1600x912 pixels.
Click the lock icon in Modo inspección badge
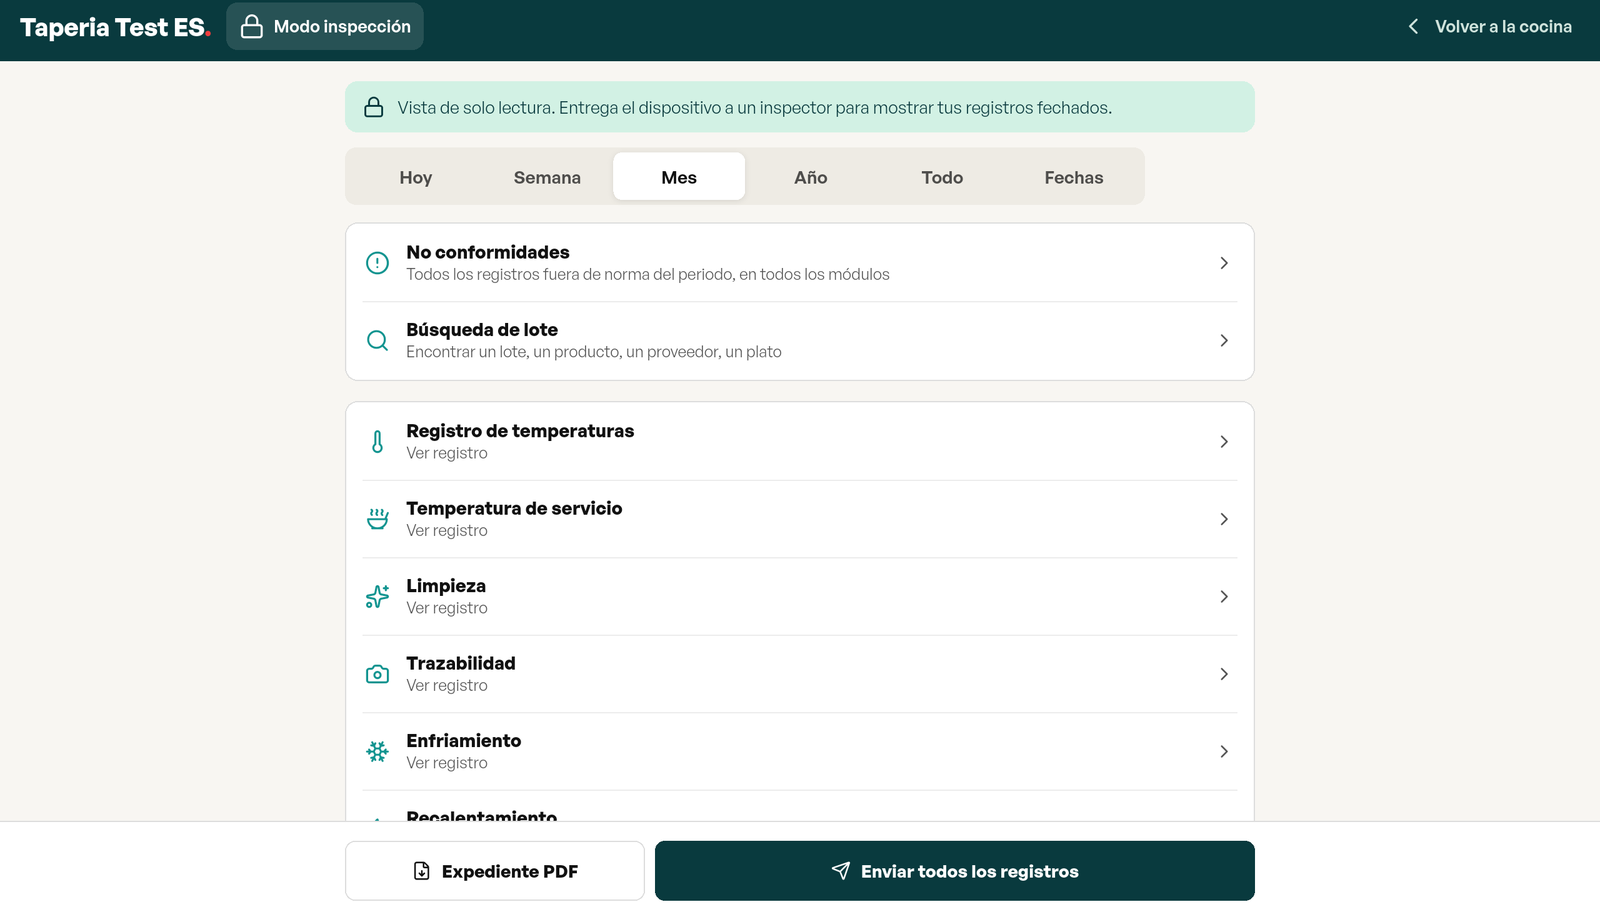(x=252, y=26)
